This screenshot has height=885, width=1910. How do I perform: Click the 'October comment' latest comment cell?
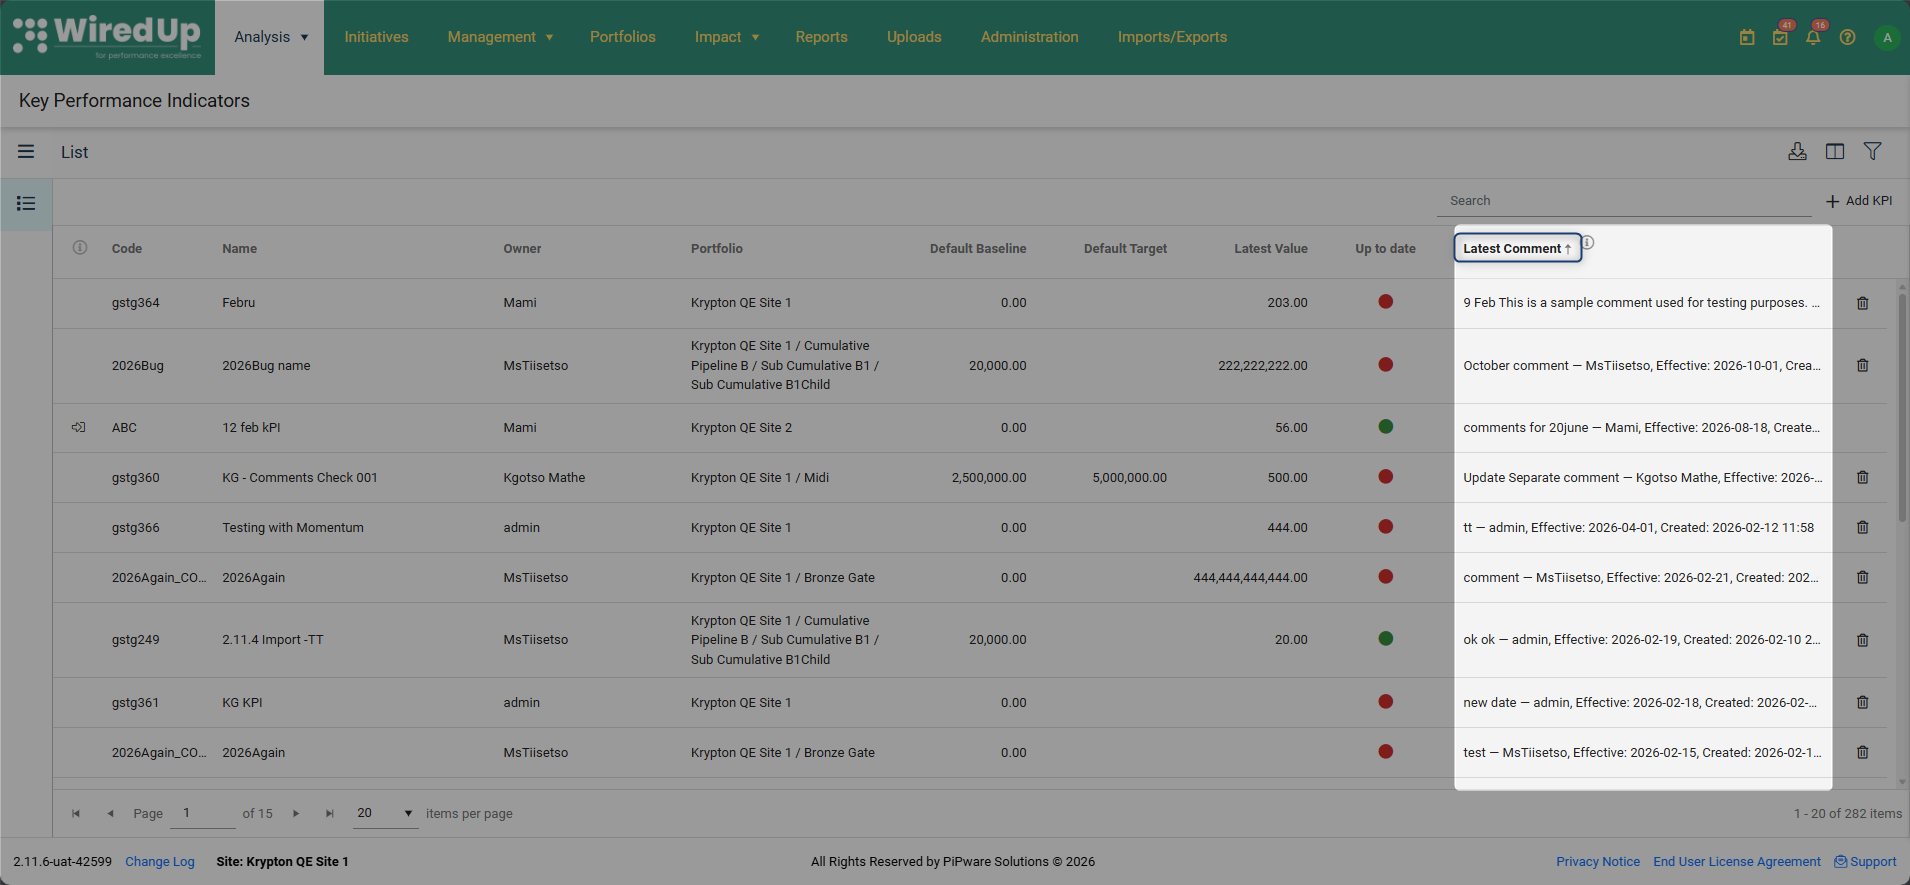click(1642, 365)
